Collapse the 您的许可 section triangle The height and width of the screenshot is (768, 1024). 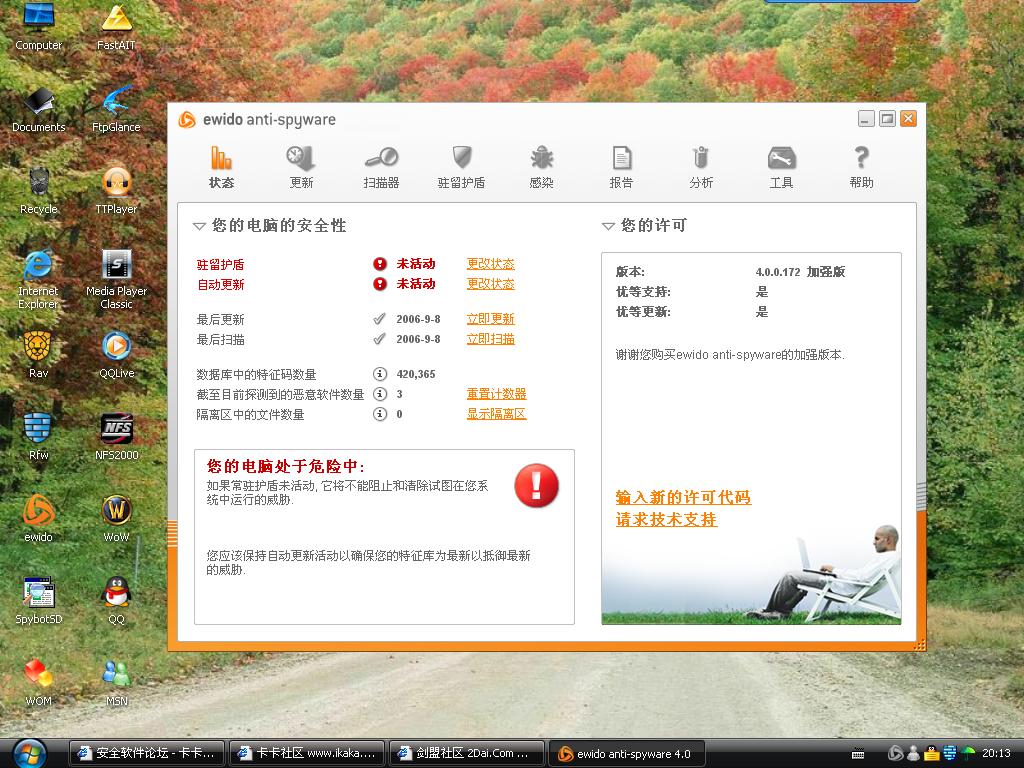click(x=608, y=227)
